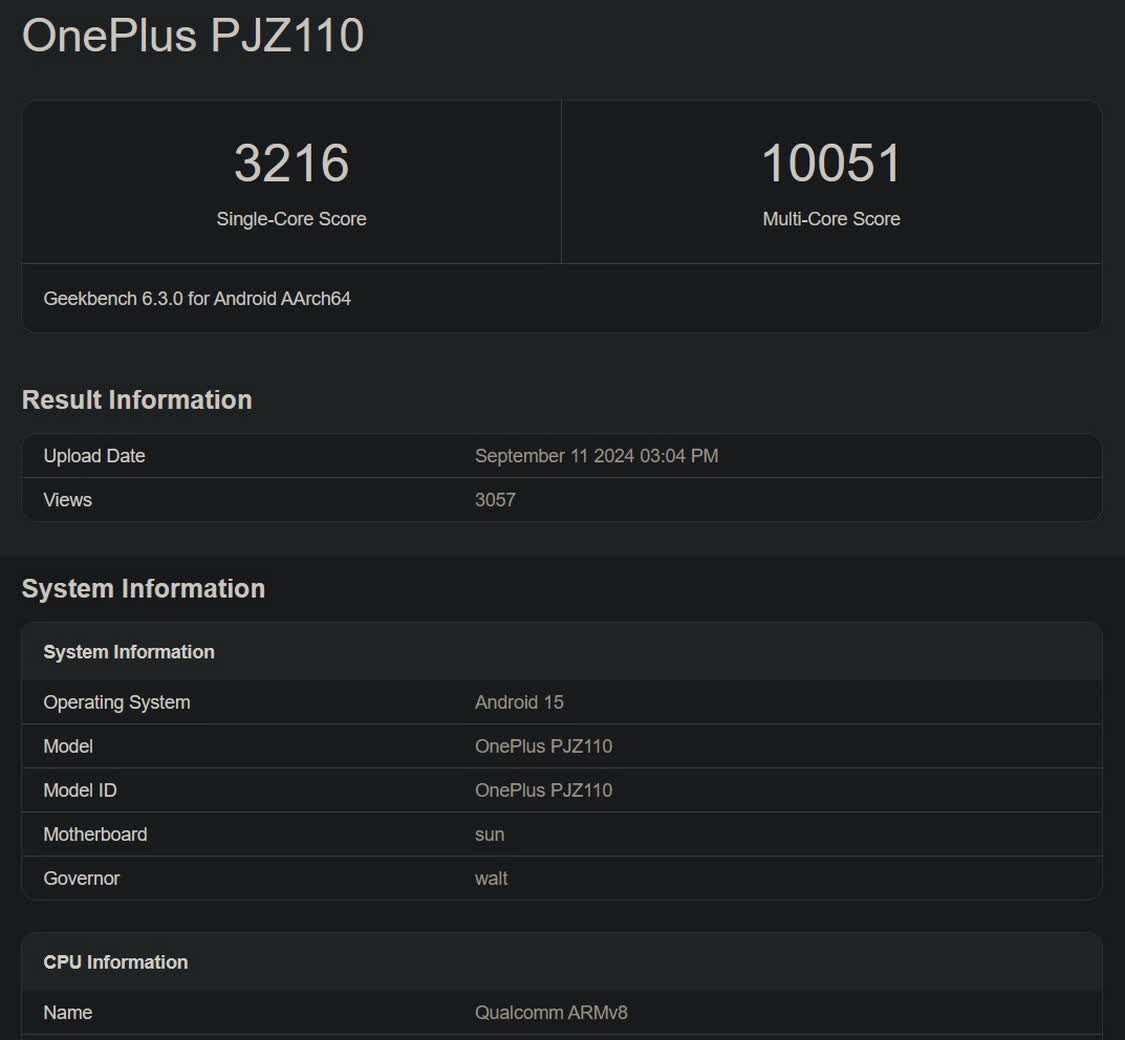Image resolution: width=1125 pixels, height=1040 pixels.
Task: Click OnePlus PJZ110 in the Model row
Action: click(543, 747)
